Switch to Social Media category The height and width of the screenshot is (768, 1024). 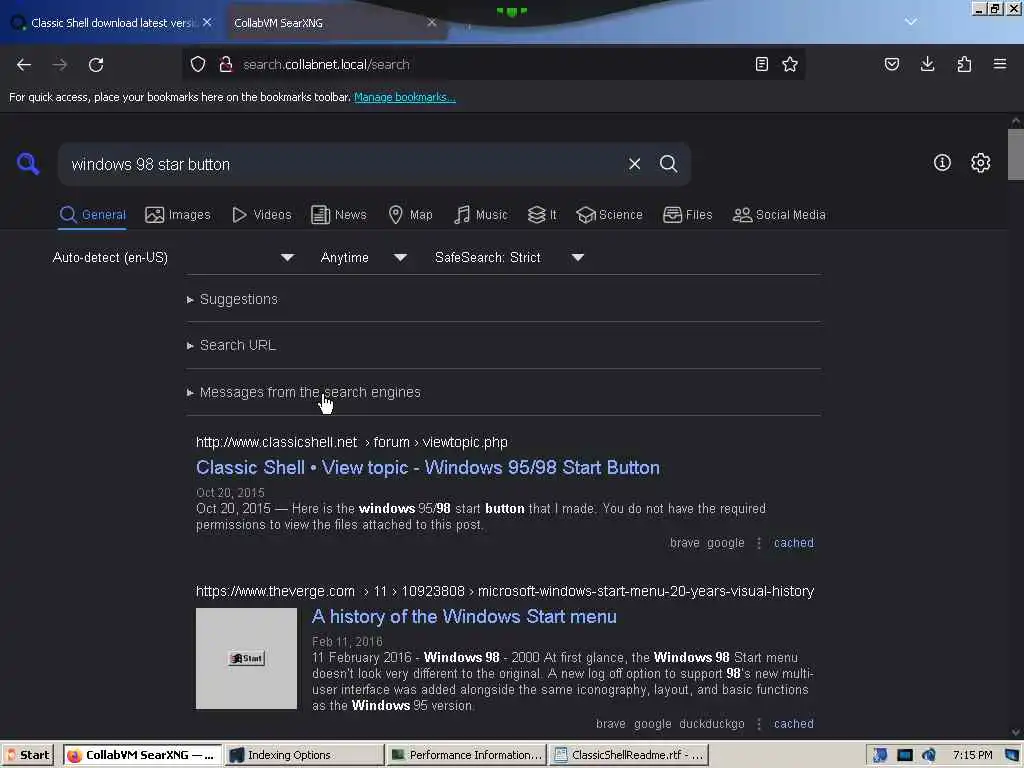click(779, 215)
